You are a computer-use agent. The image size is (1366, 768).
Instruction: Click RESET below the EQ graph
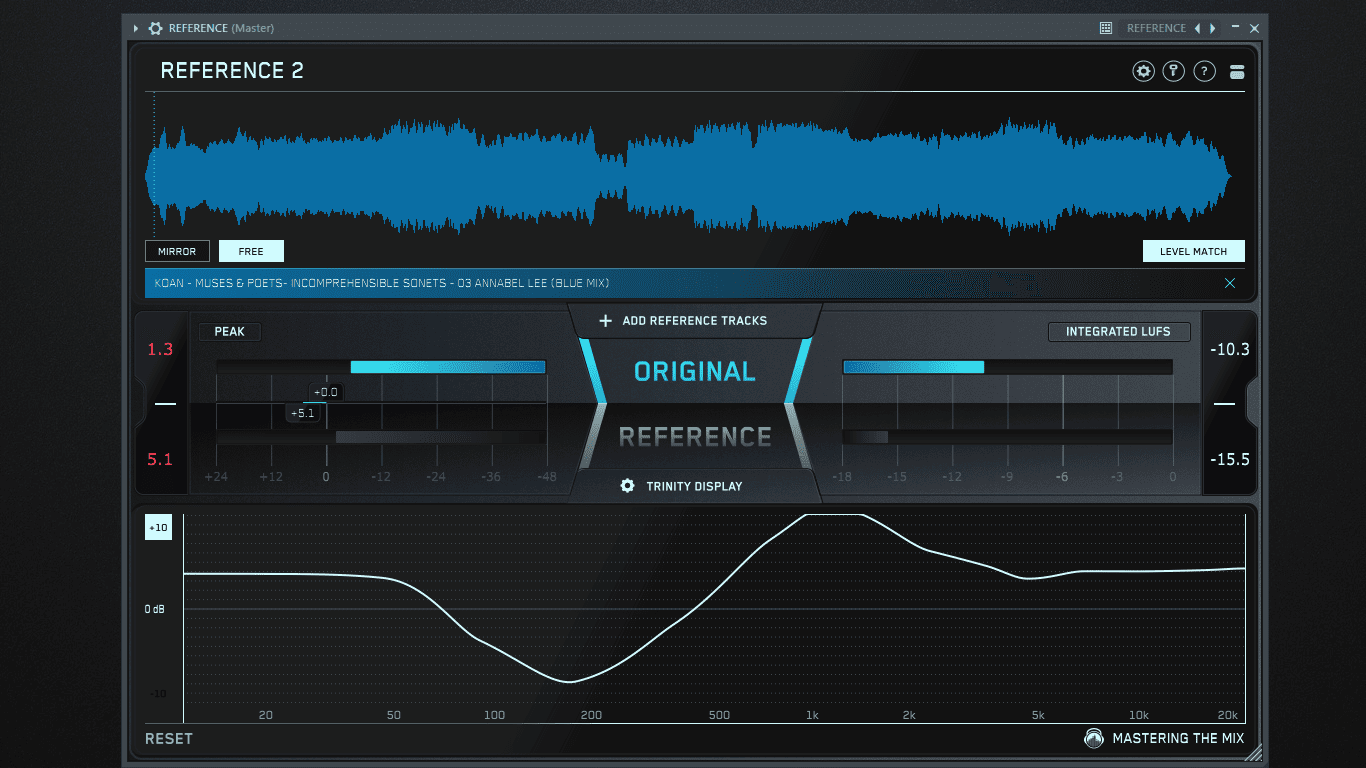(169, 738)
